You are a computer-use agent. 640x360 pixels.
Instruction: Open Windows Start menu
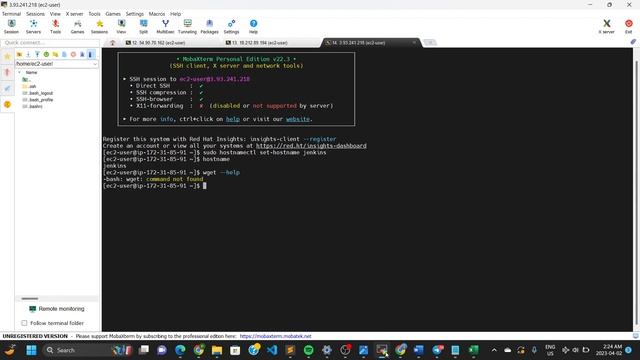[31, 350]
